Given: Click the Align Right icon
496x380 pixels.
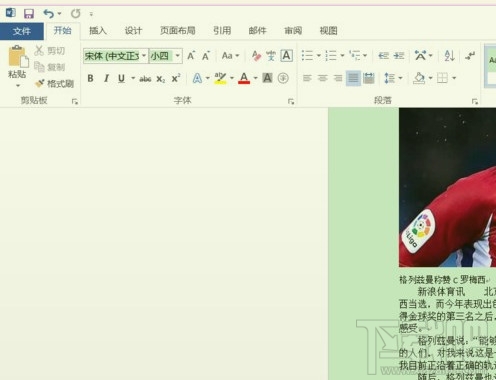Looking at the screenshot, I should (338, 78).
